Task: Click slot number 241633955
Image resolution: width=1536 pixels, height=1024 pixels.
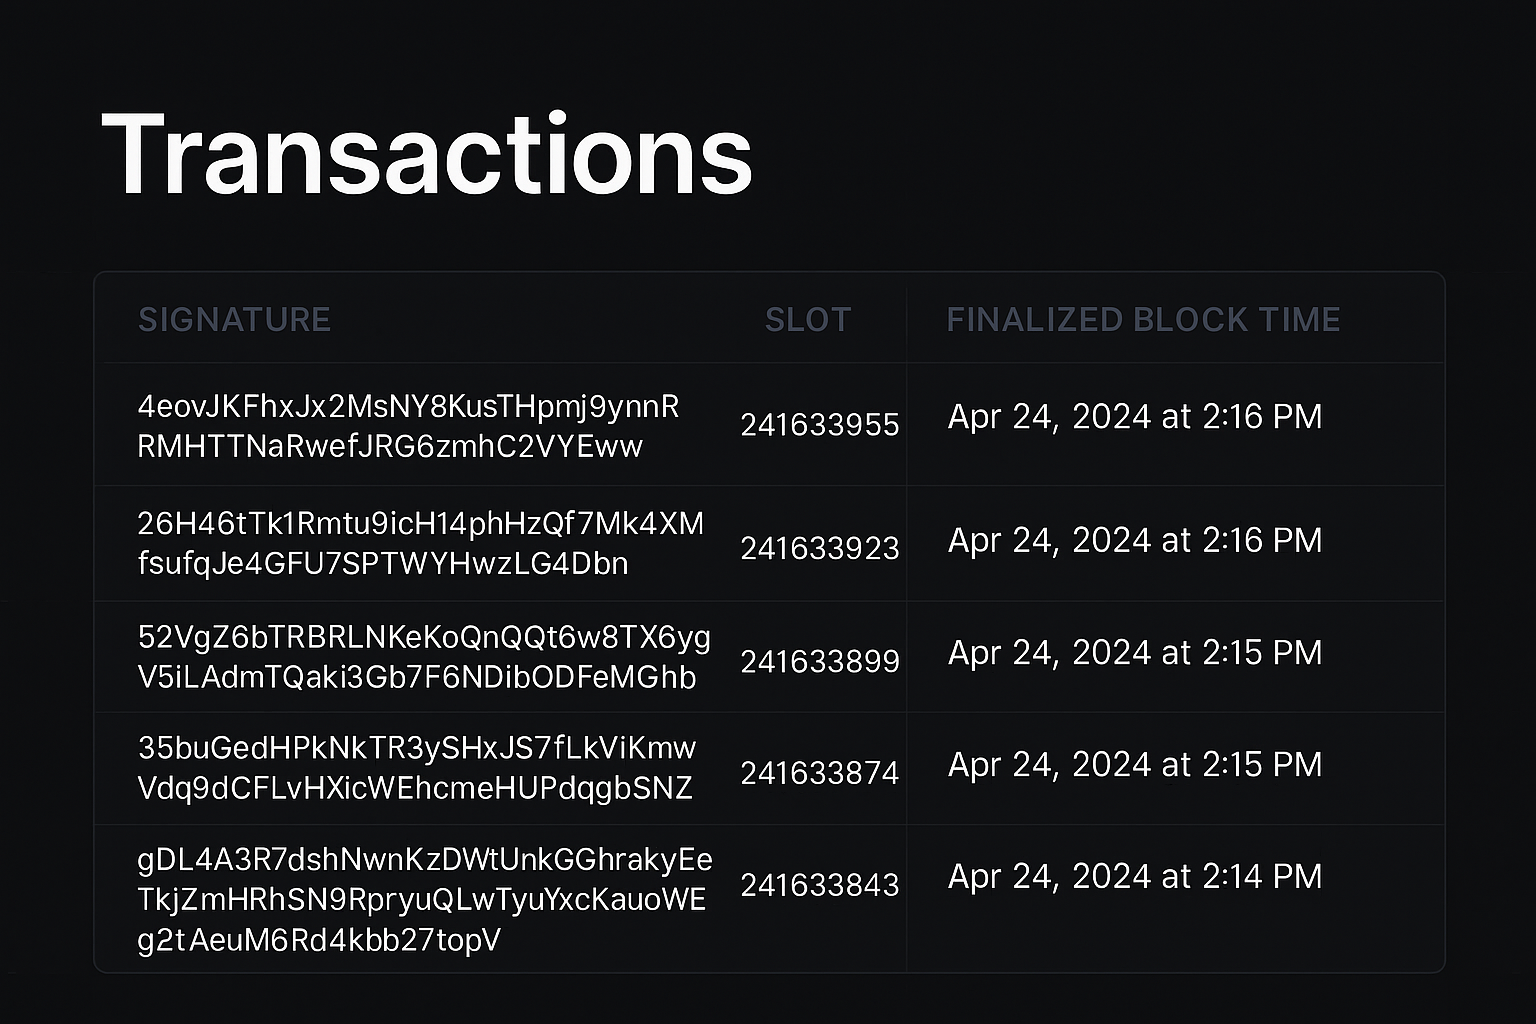Action: [x=820, y=425]
